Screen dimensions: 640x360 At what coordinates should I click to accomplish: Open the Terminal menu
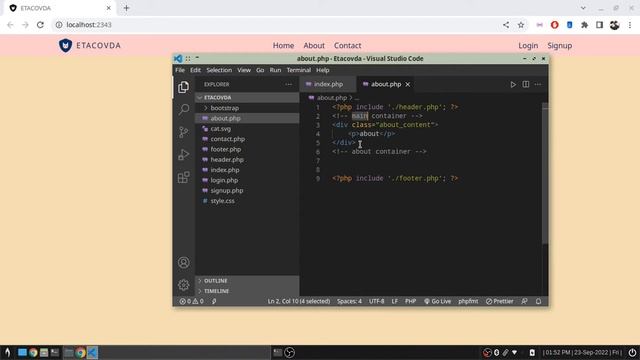[298, 70]
